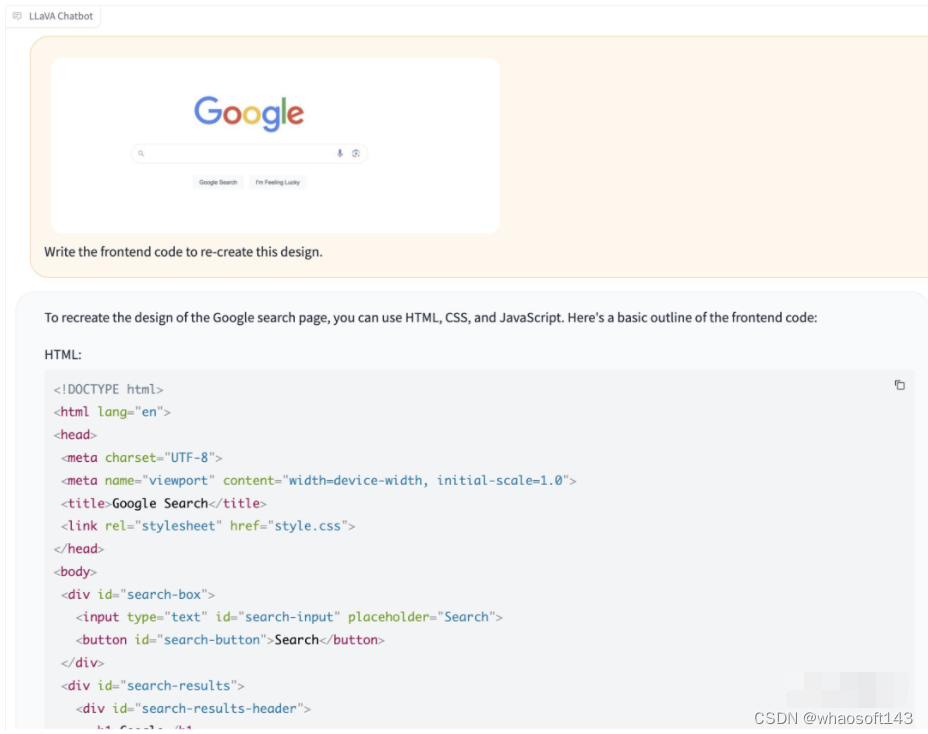Click the line "To recreate the design of the Google search page"
The width and height of the screenshot is (928, 734).
click(x=430, y=318)
